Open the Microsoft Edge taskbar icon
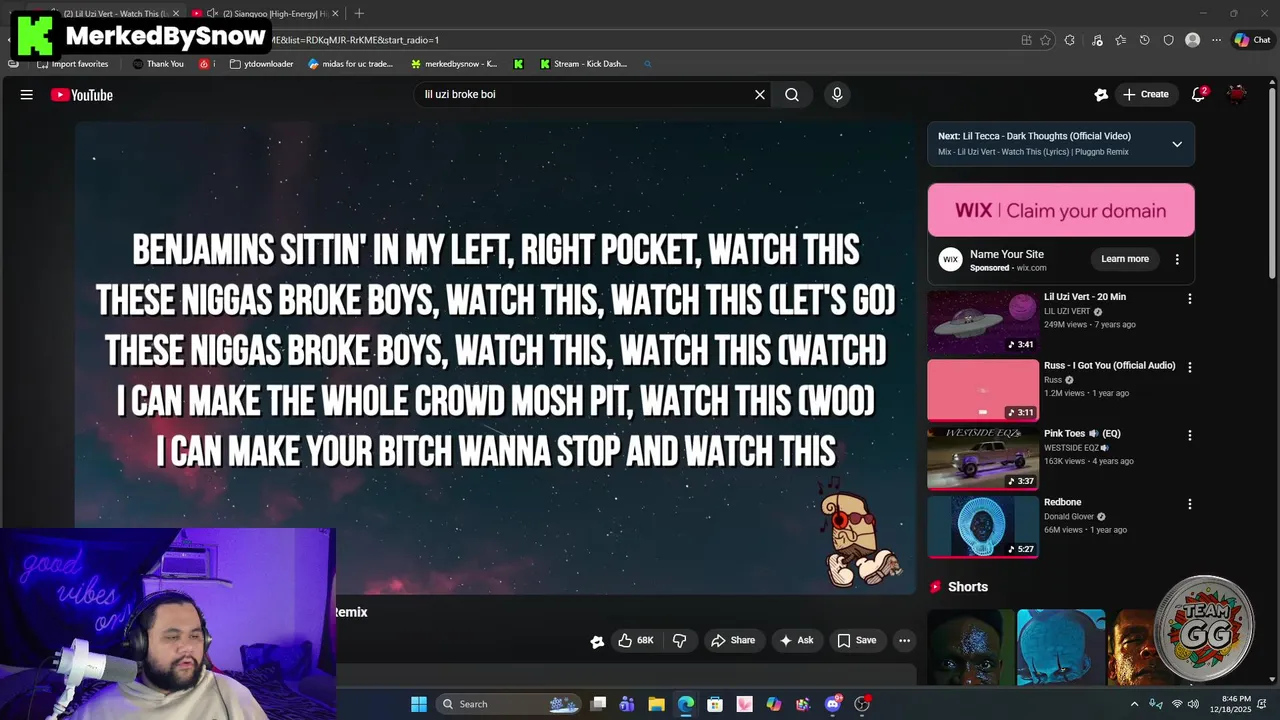Image resolution: width=1280 pixels, height=720 pixels. coord(685,704)
